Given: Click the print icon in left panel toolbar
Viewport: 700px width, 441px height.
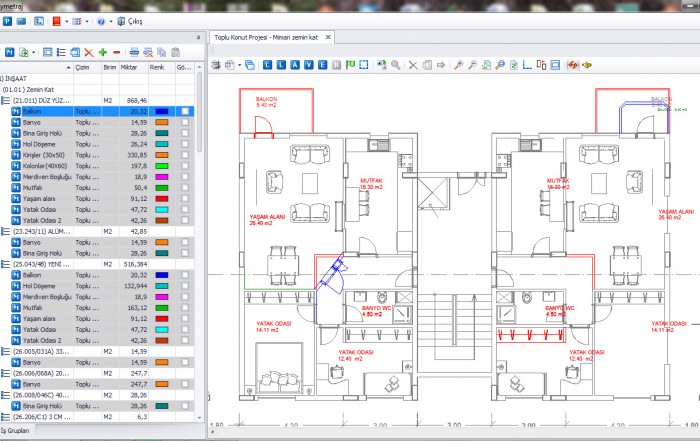Looking at the screenshot, I should (134, 51).
